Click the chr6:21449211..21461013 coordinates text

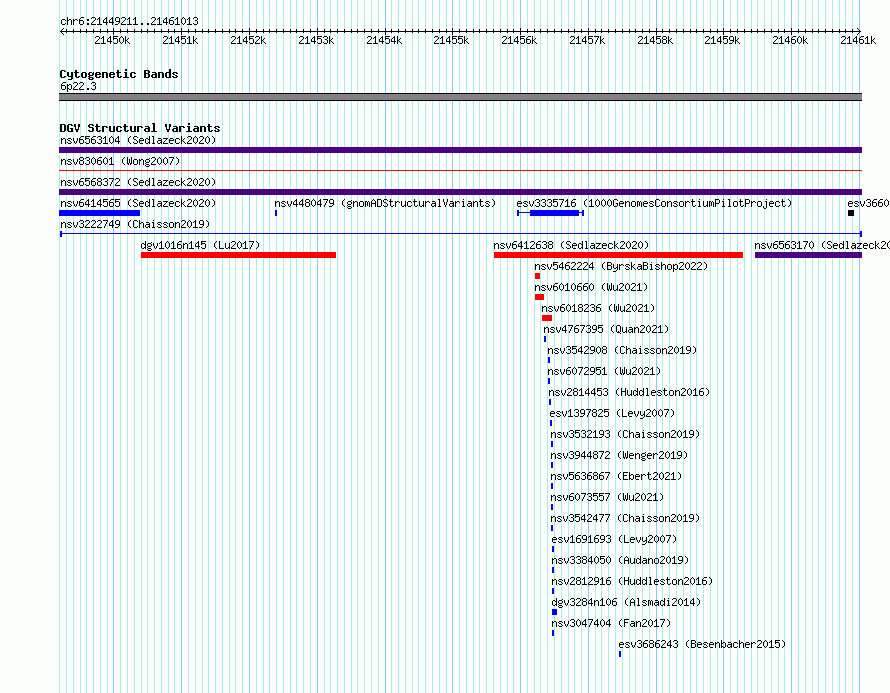129,21
